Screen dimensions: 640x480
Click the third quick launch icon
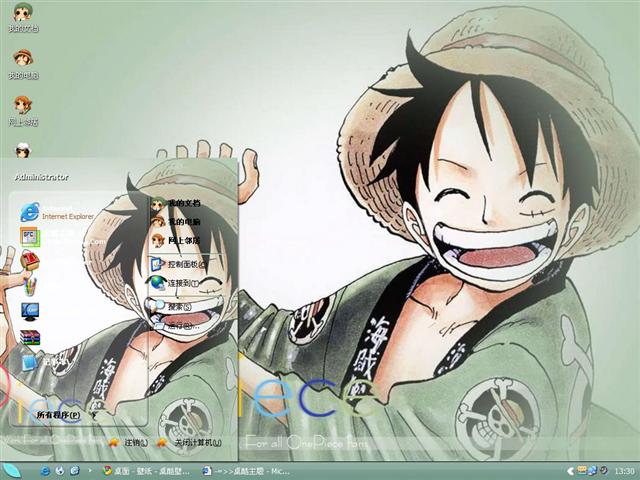[75, 471]
